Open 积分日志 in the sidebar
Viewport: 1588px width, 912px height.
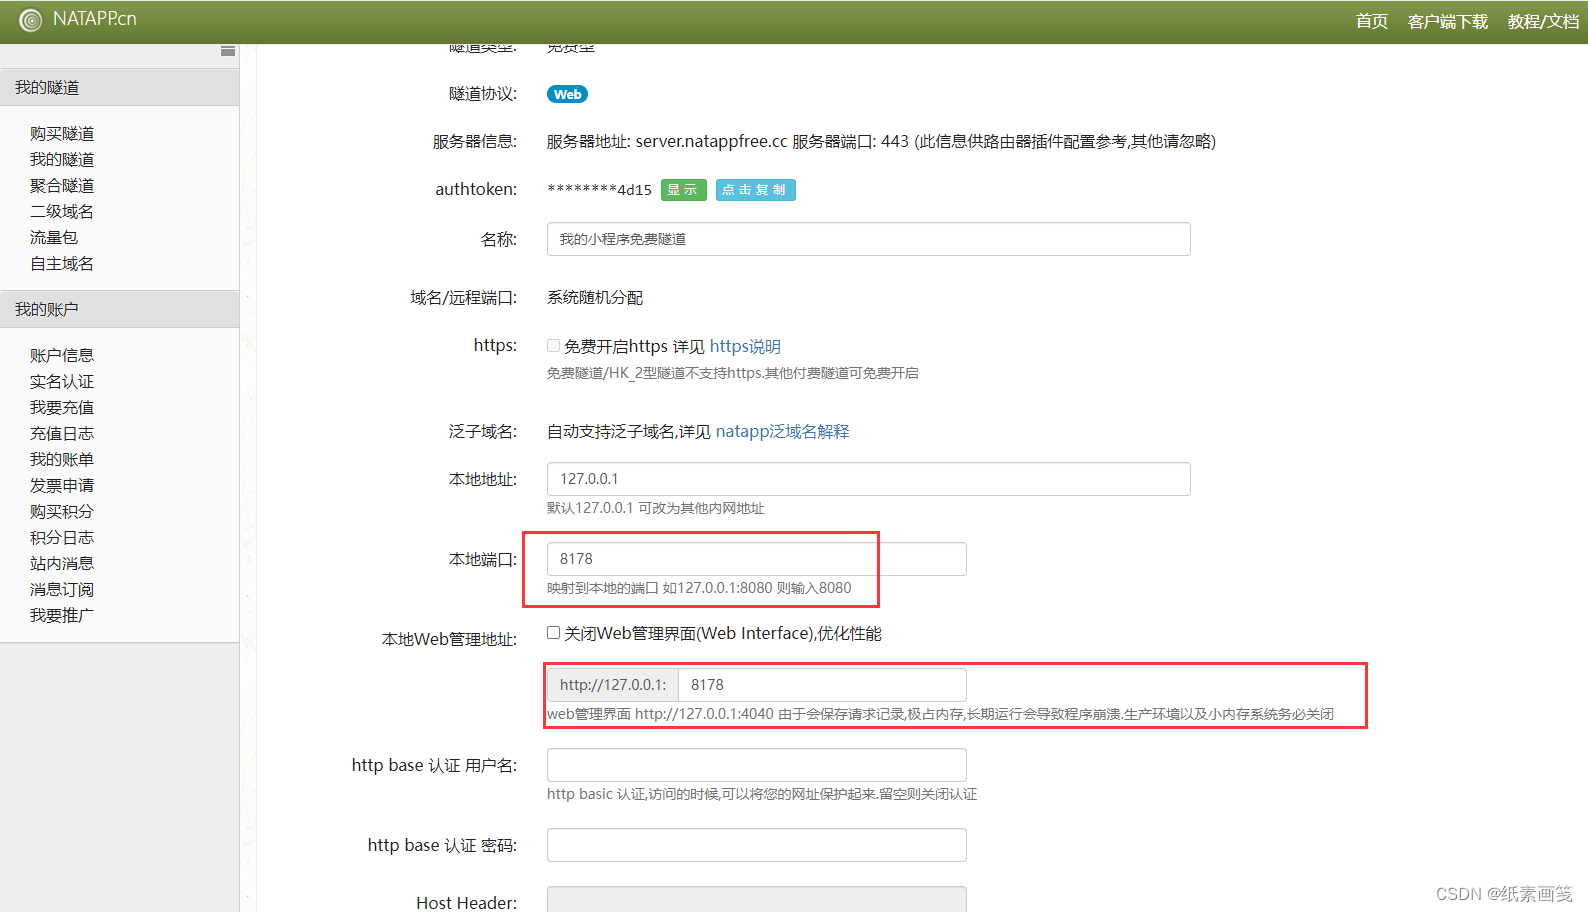[x=62, y=538]
